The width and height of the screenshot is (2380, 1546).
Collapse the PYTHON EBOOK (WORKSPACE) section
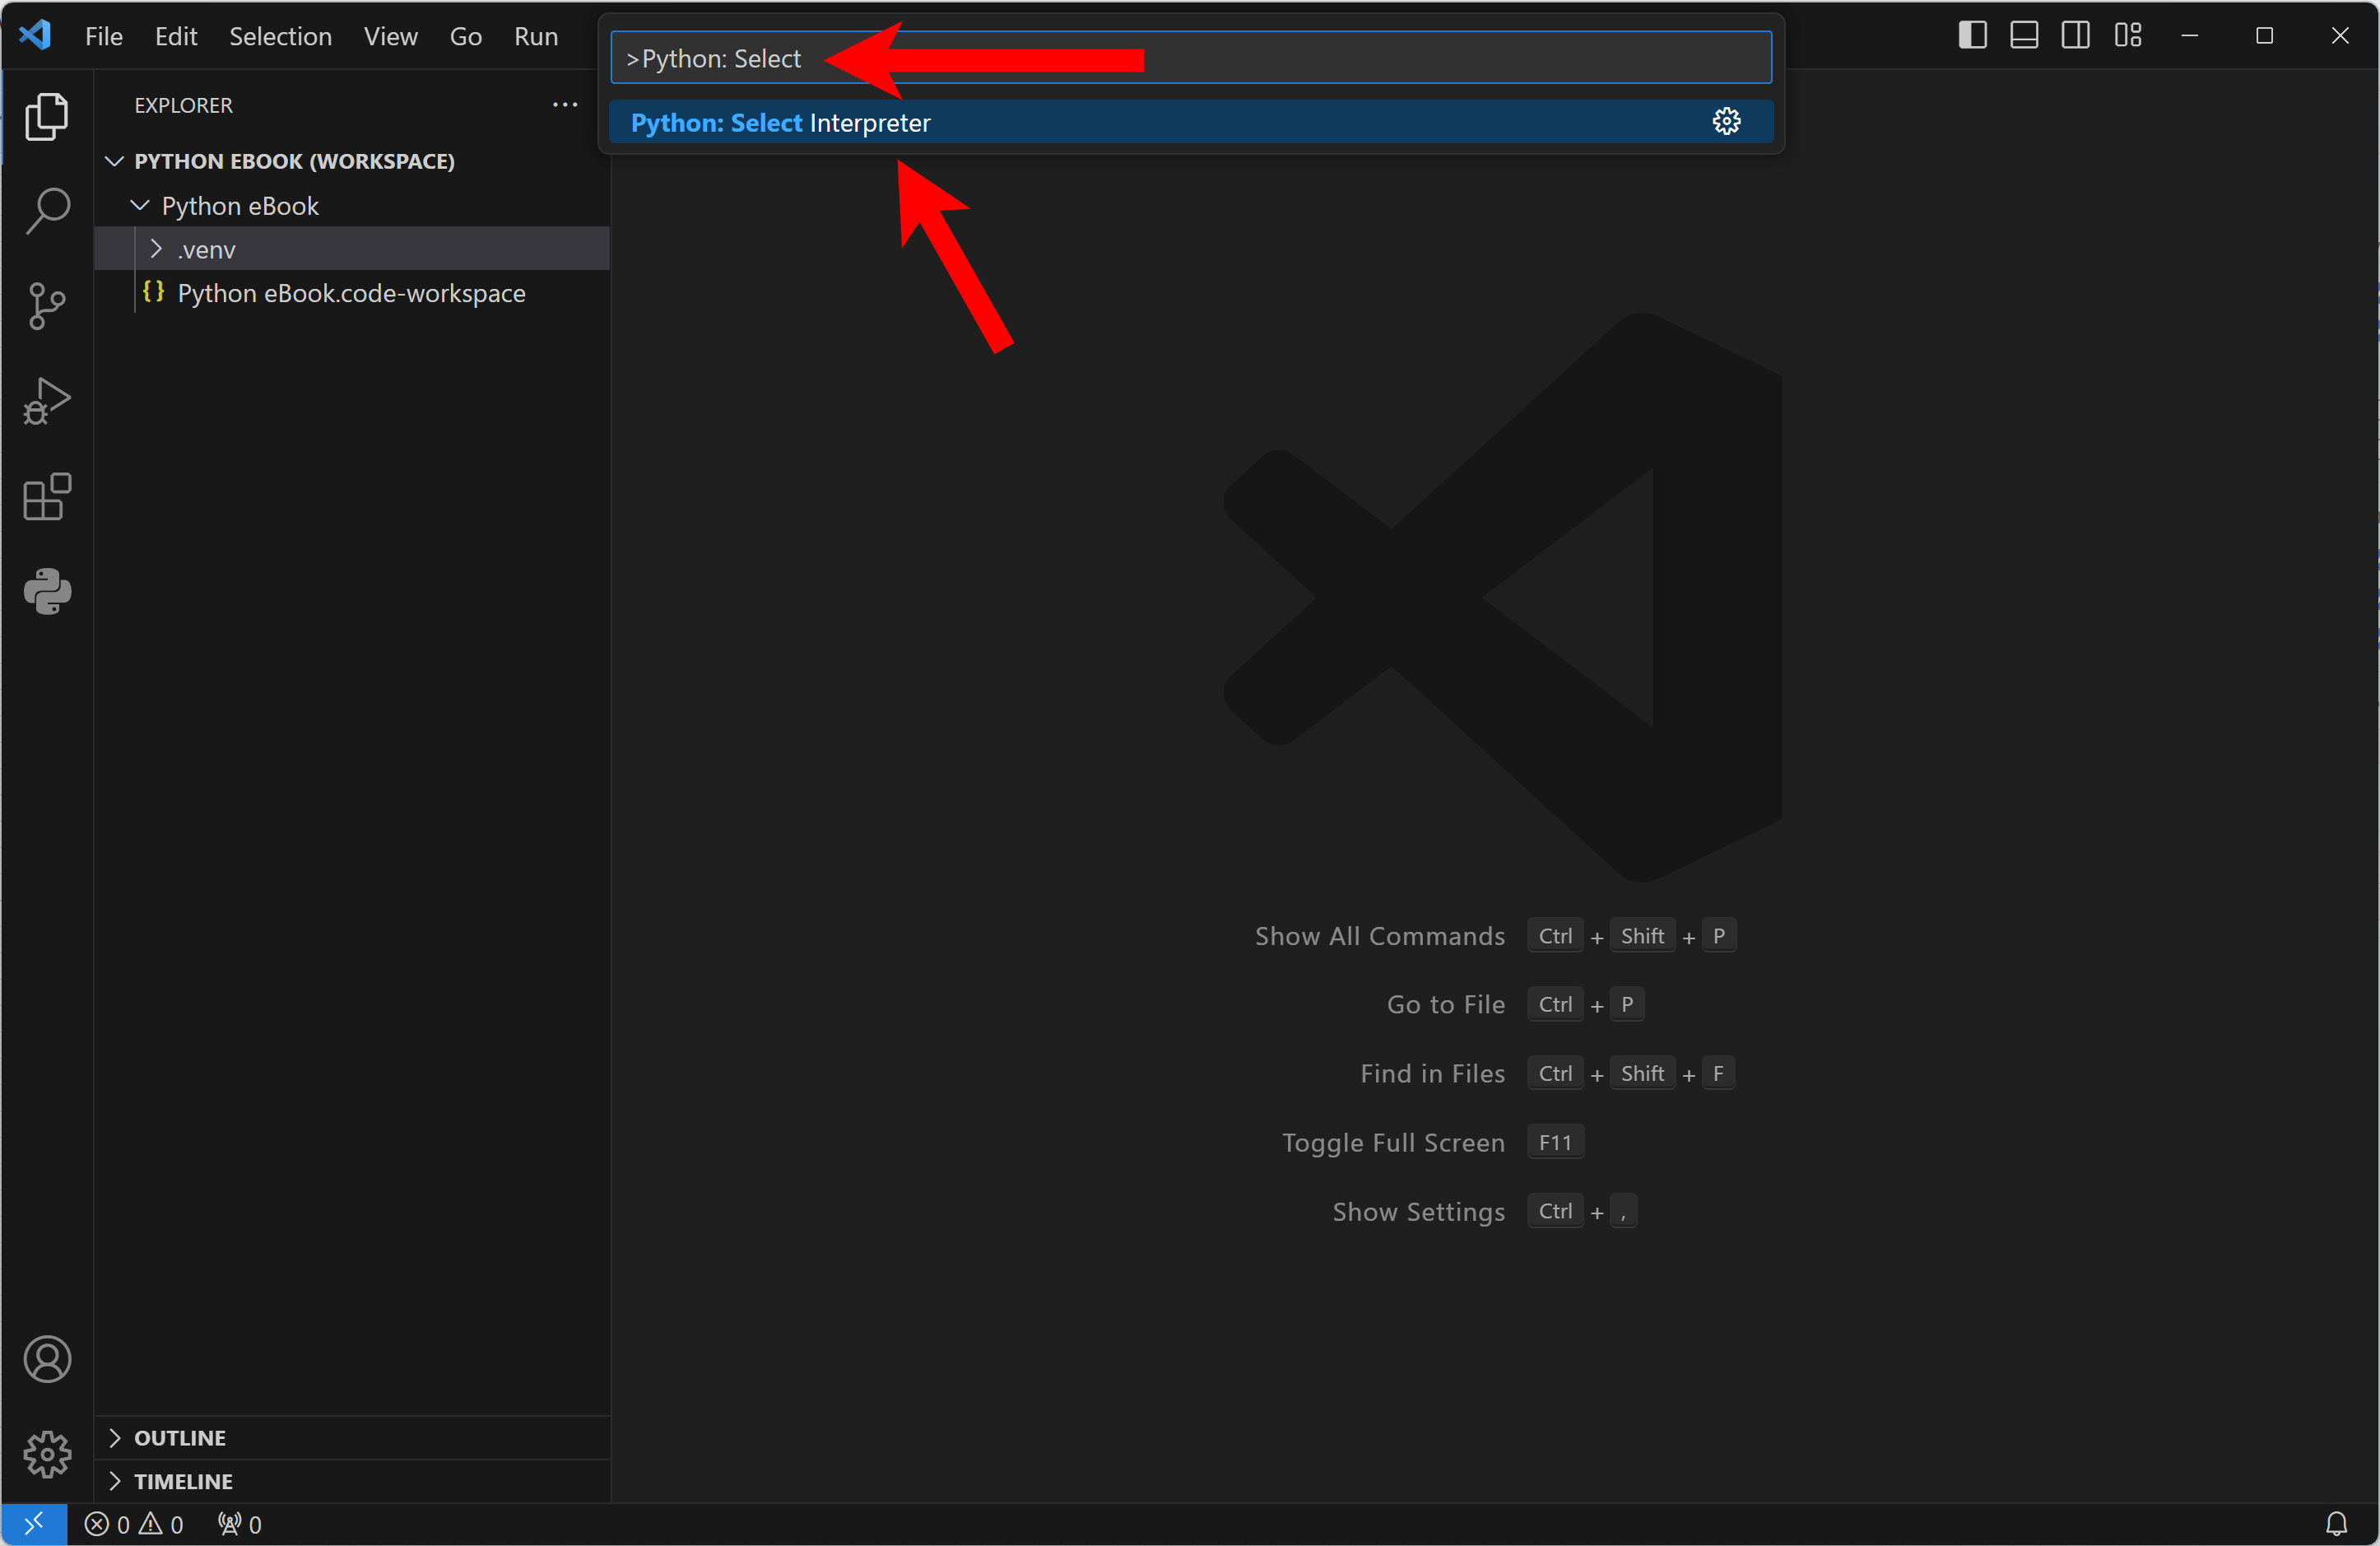pyautogui.click(x=115, y=161)
